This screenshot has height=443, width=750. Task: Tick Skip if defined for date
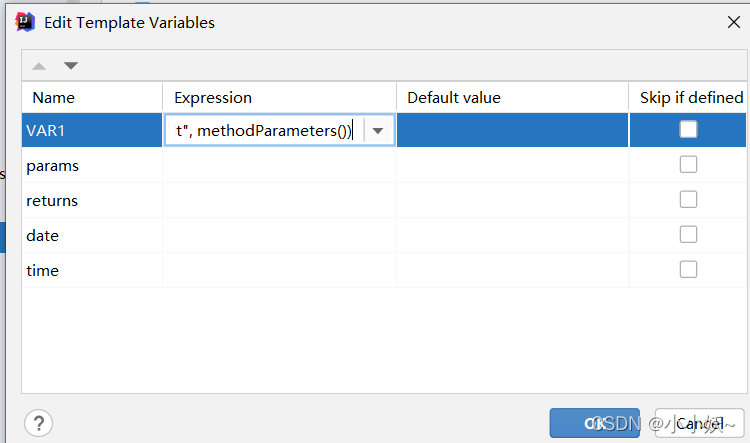(x=688, y=235)
